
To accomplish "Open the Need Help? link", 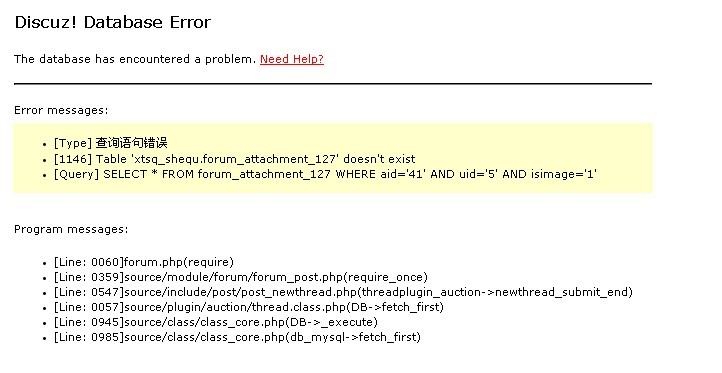I will point(291,59).
